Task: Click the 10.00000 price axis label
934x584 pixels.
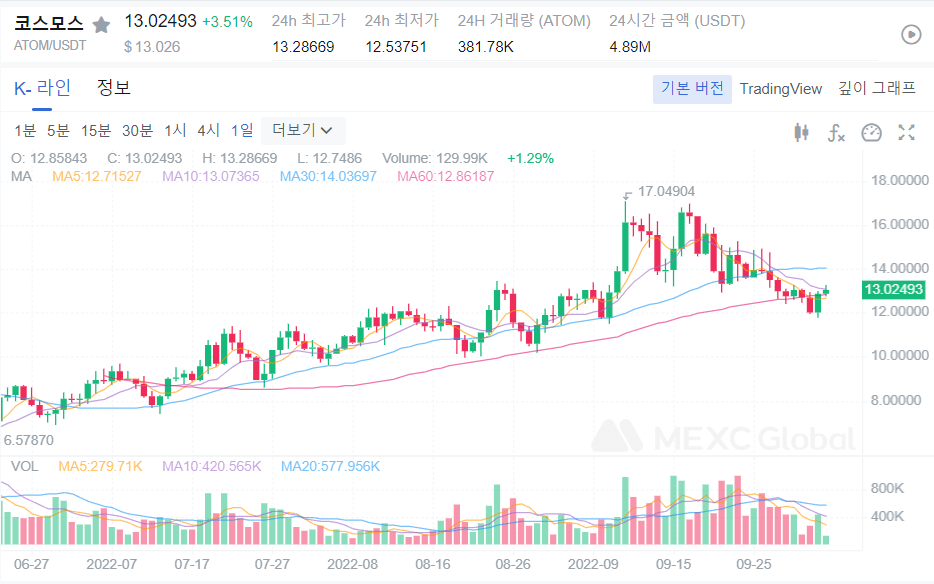Action: [x=899, y=356]
